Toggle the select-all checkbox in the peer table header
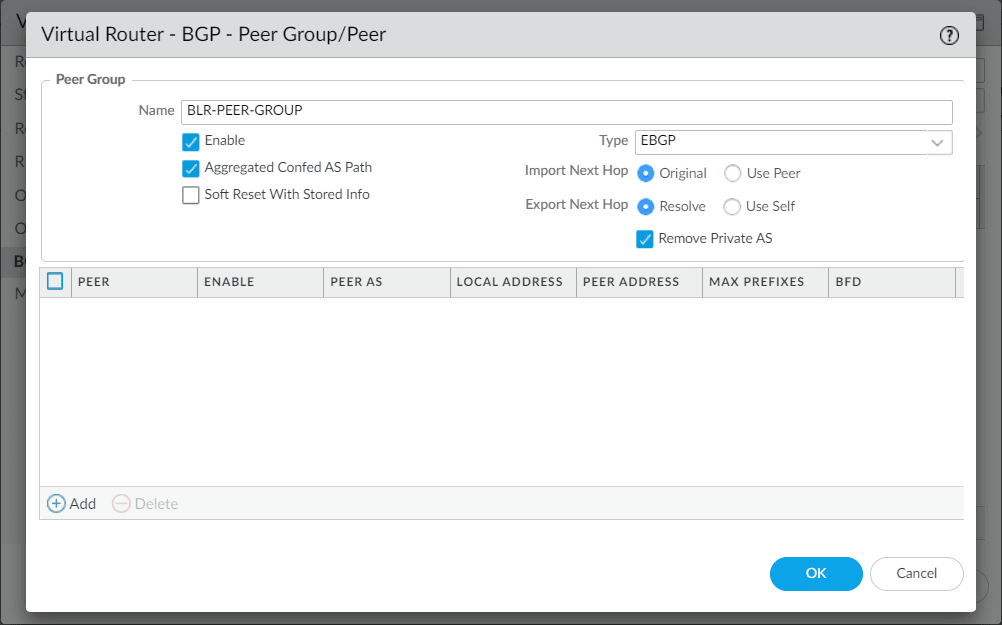This screenshot has height=625, width=1002. (x=57, y=281)
